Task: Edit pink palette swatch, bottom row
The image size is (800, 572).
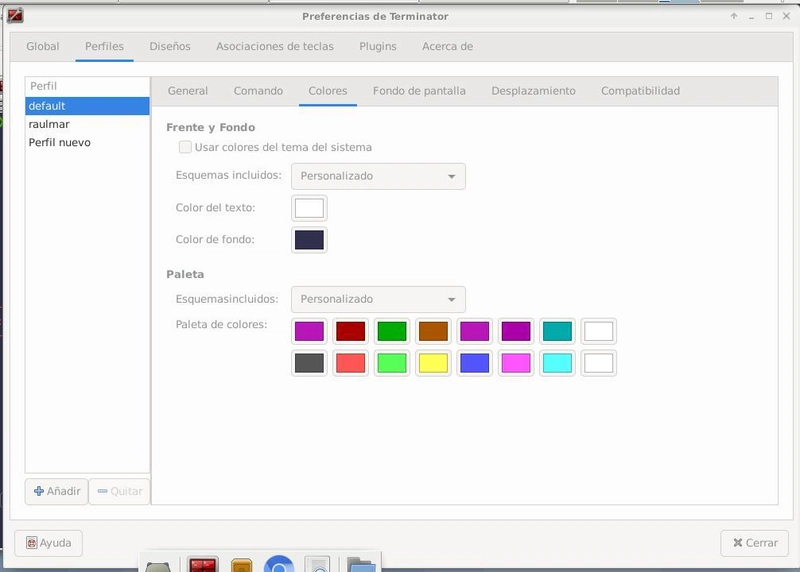Action: [x=516, y=363]
